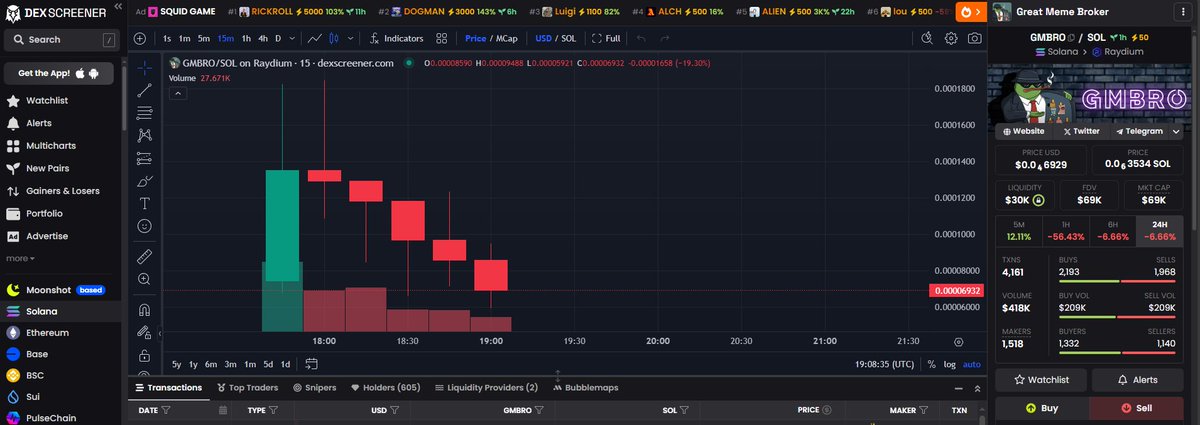This screenshot has height=425, width=1200.
Task: Select the chart patterns tool
Action: coord(144,135)
